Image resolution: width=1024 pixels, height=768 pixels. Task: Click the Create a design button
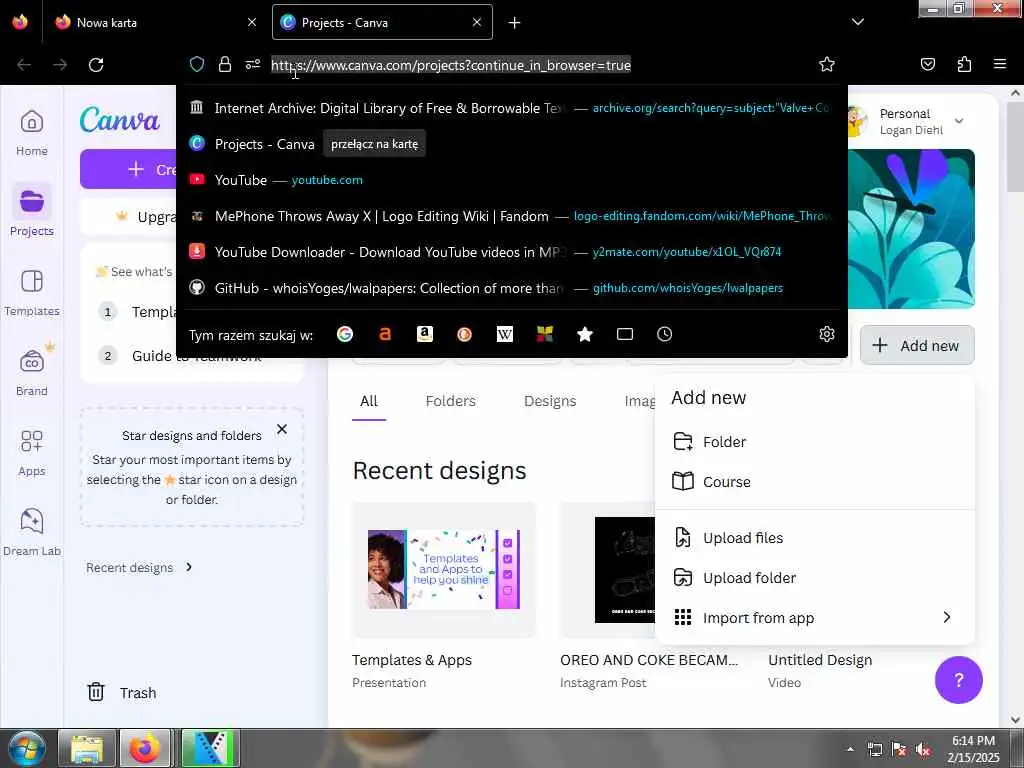pos(128,169)
